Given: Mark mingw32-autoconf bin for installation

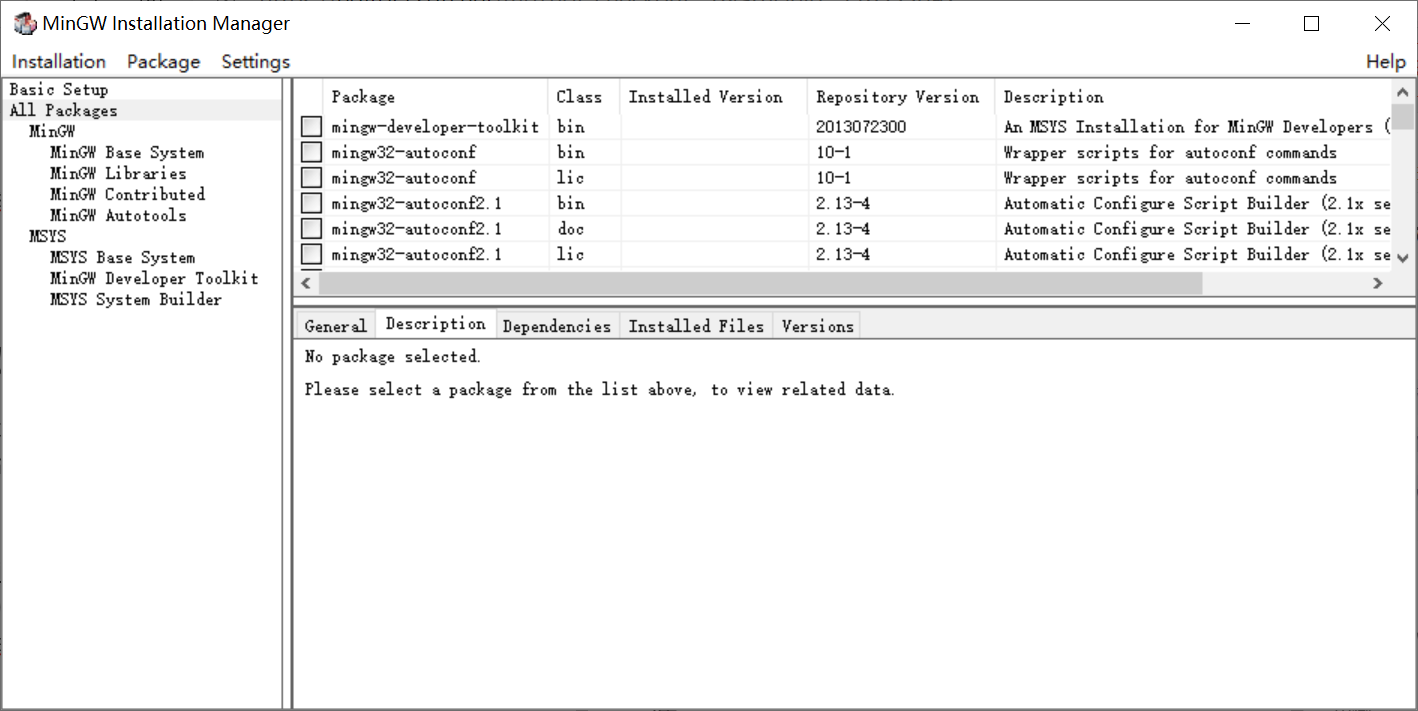Looking at the screenshot, I should [310, 151].
